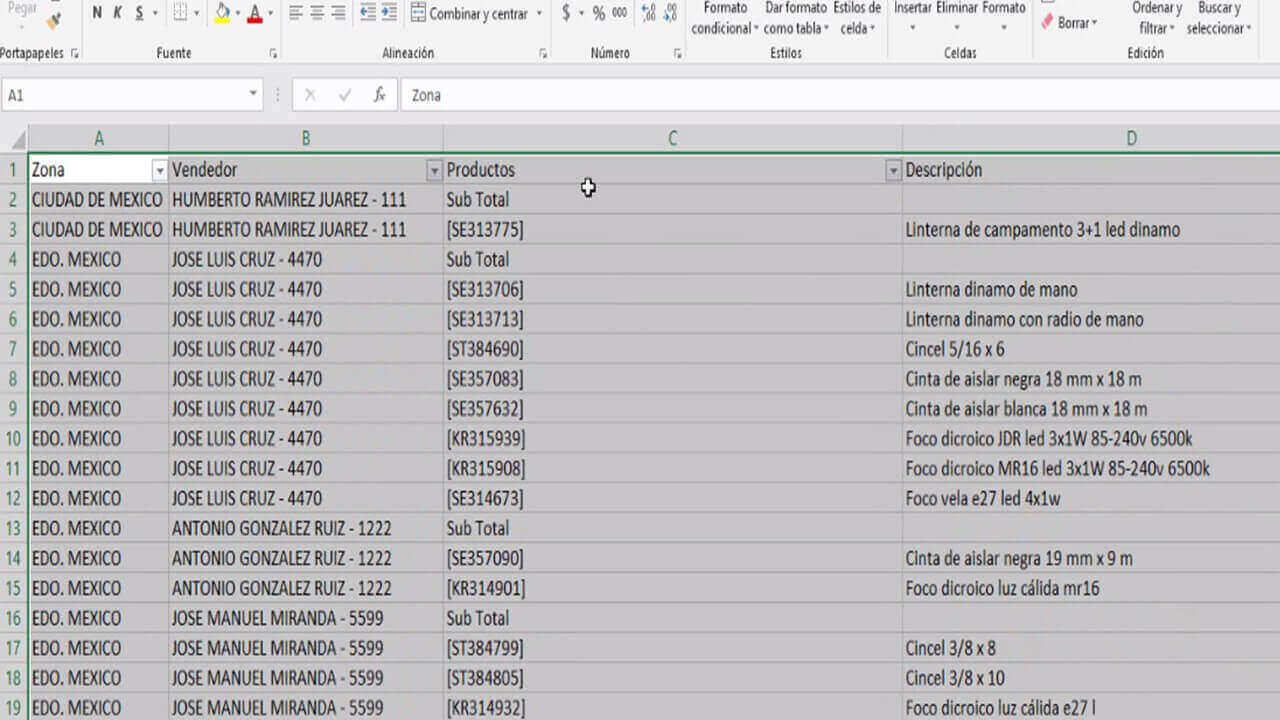Align text left

296,13
